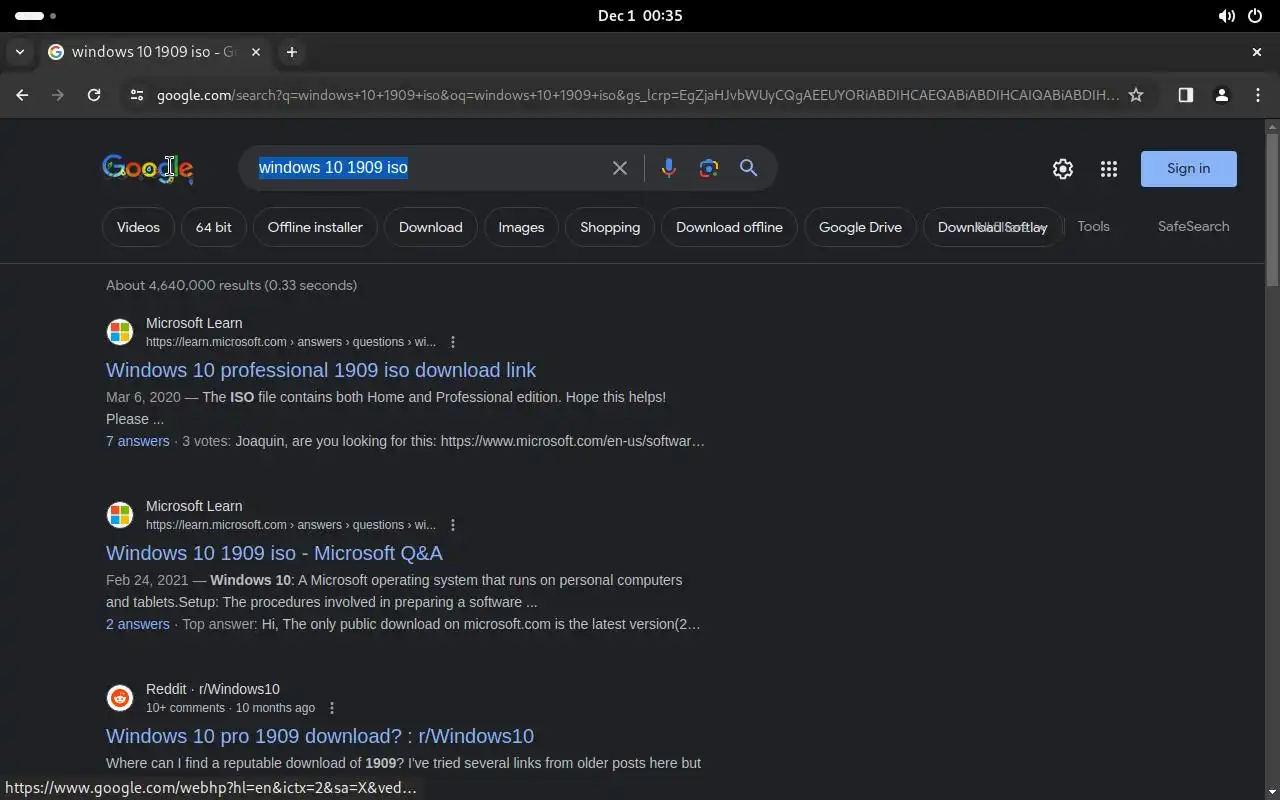Open the system volume icon in the top bar
This screenshot has width=1280, height=800.
click(1226, 16)
